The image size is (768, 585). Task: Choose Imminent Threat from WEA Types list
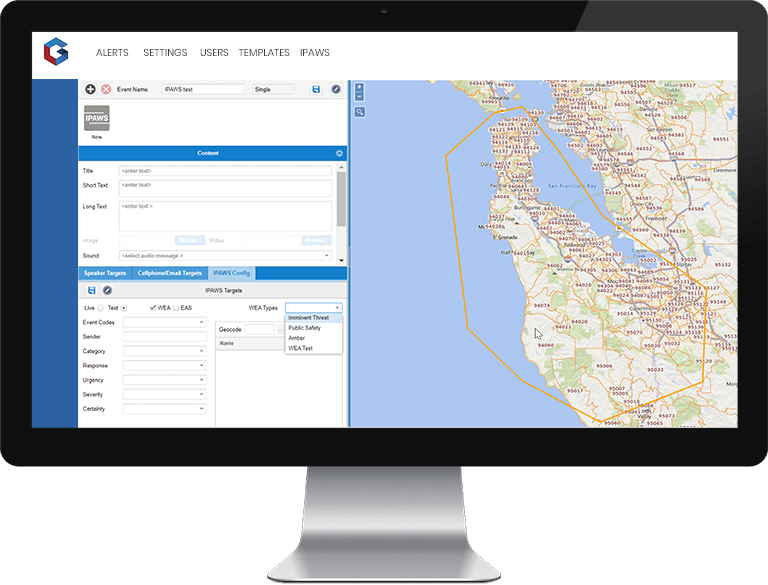[x=313, y=318]
